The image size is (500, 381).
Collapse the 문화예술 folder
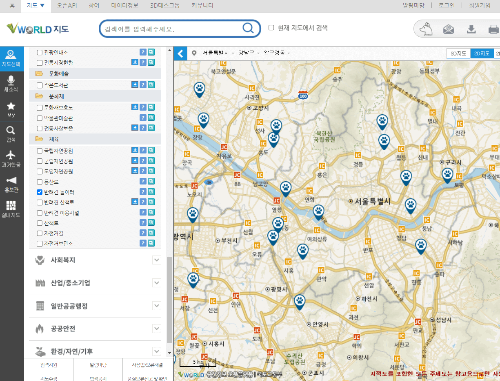click(x=39, y=73)
